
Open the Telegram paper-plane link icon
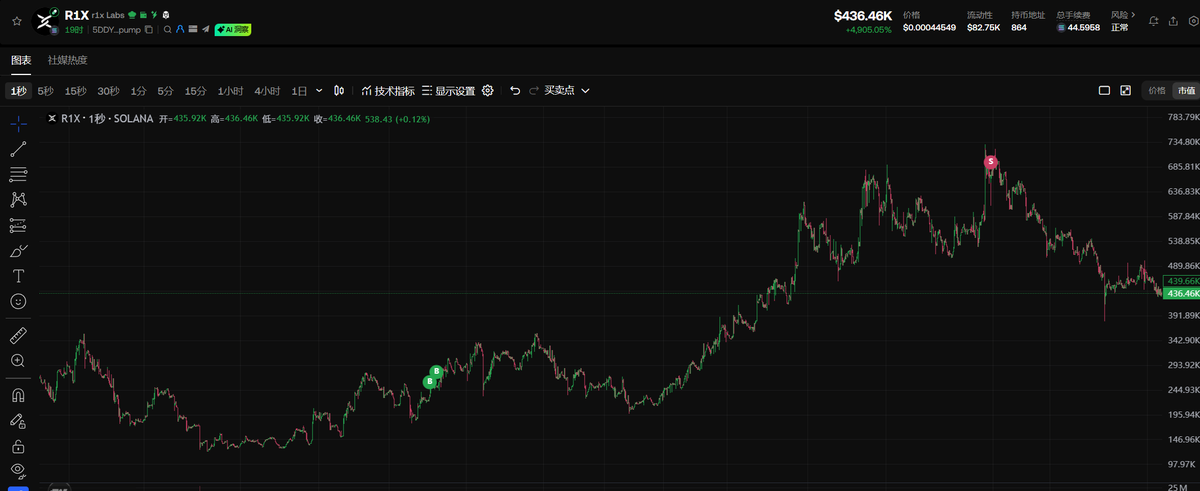click(x=206, y=30)
